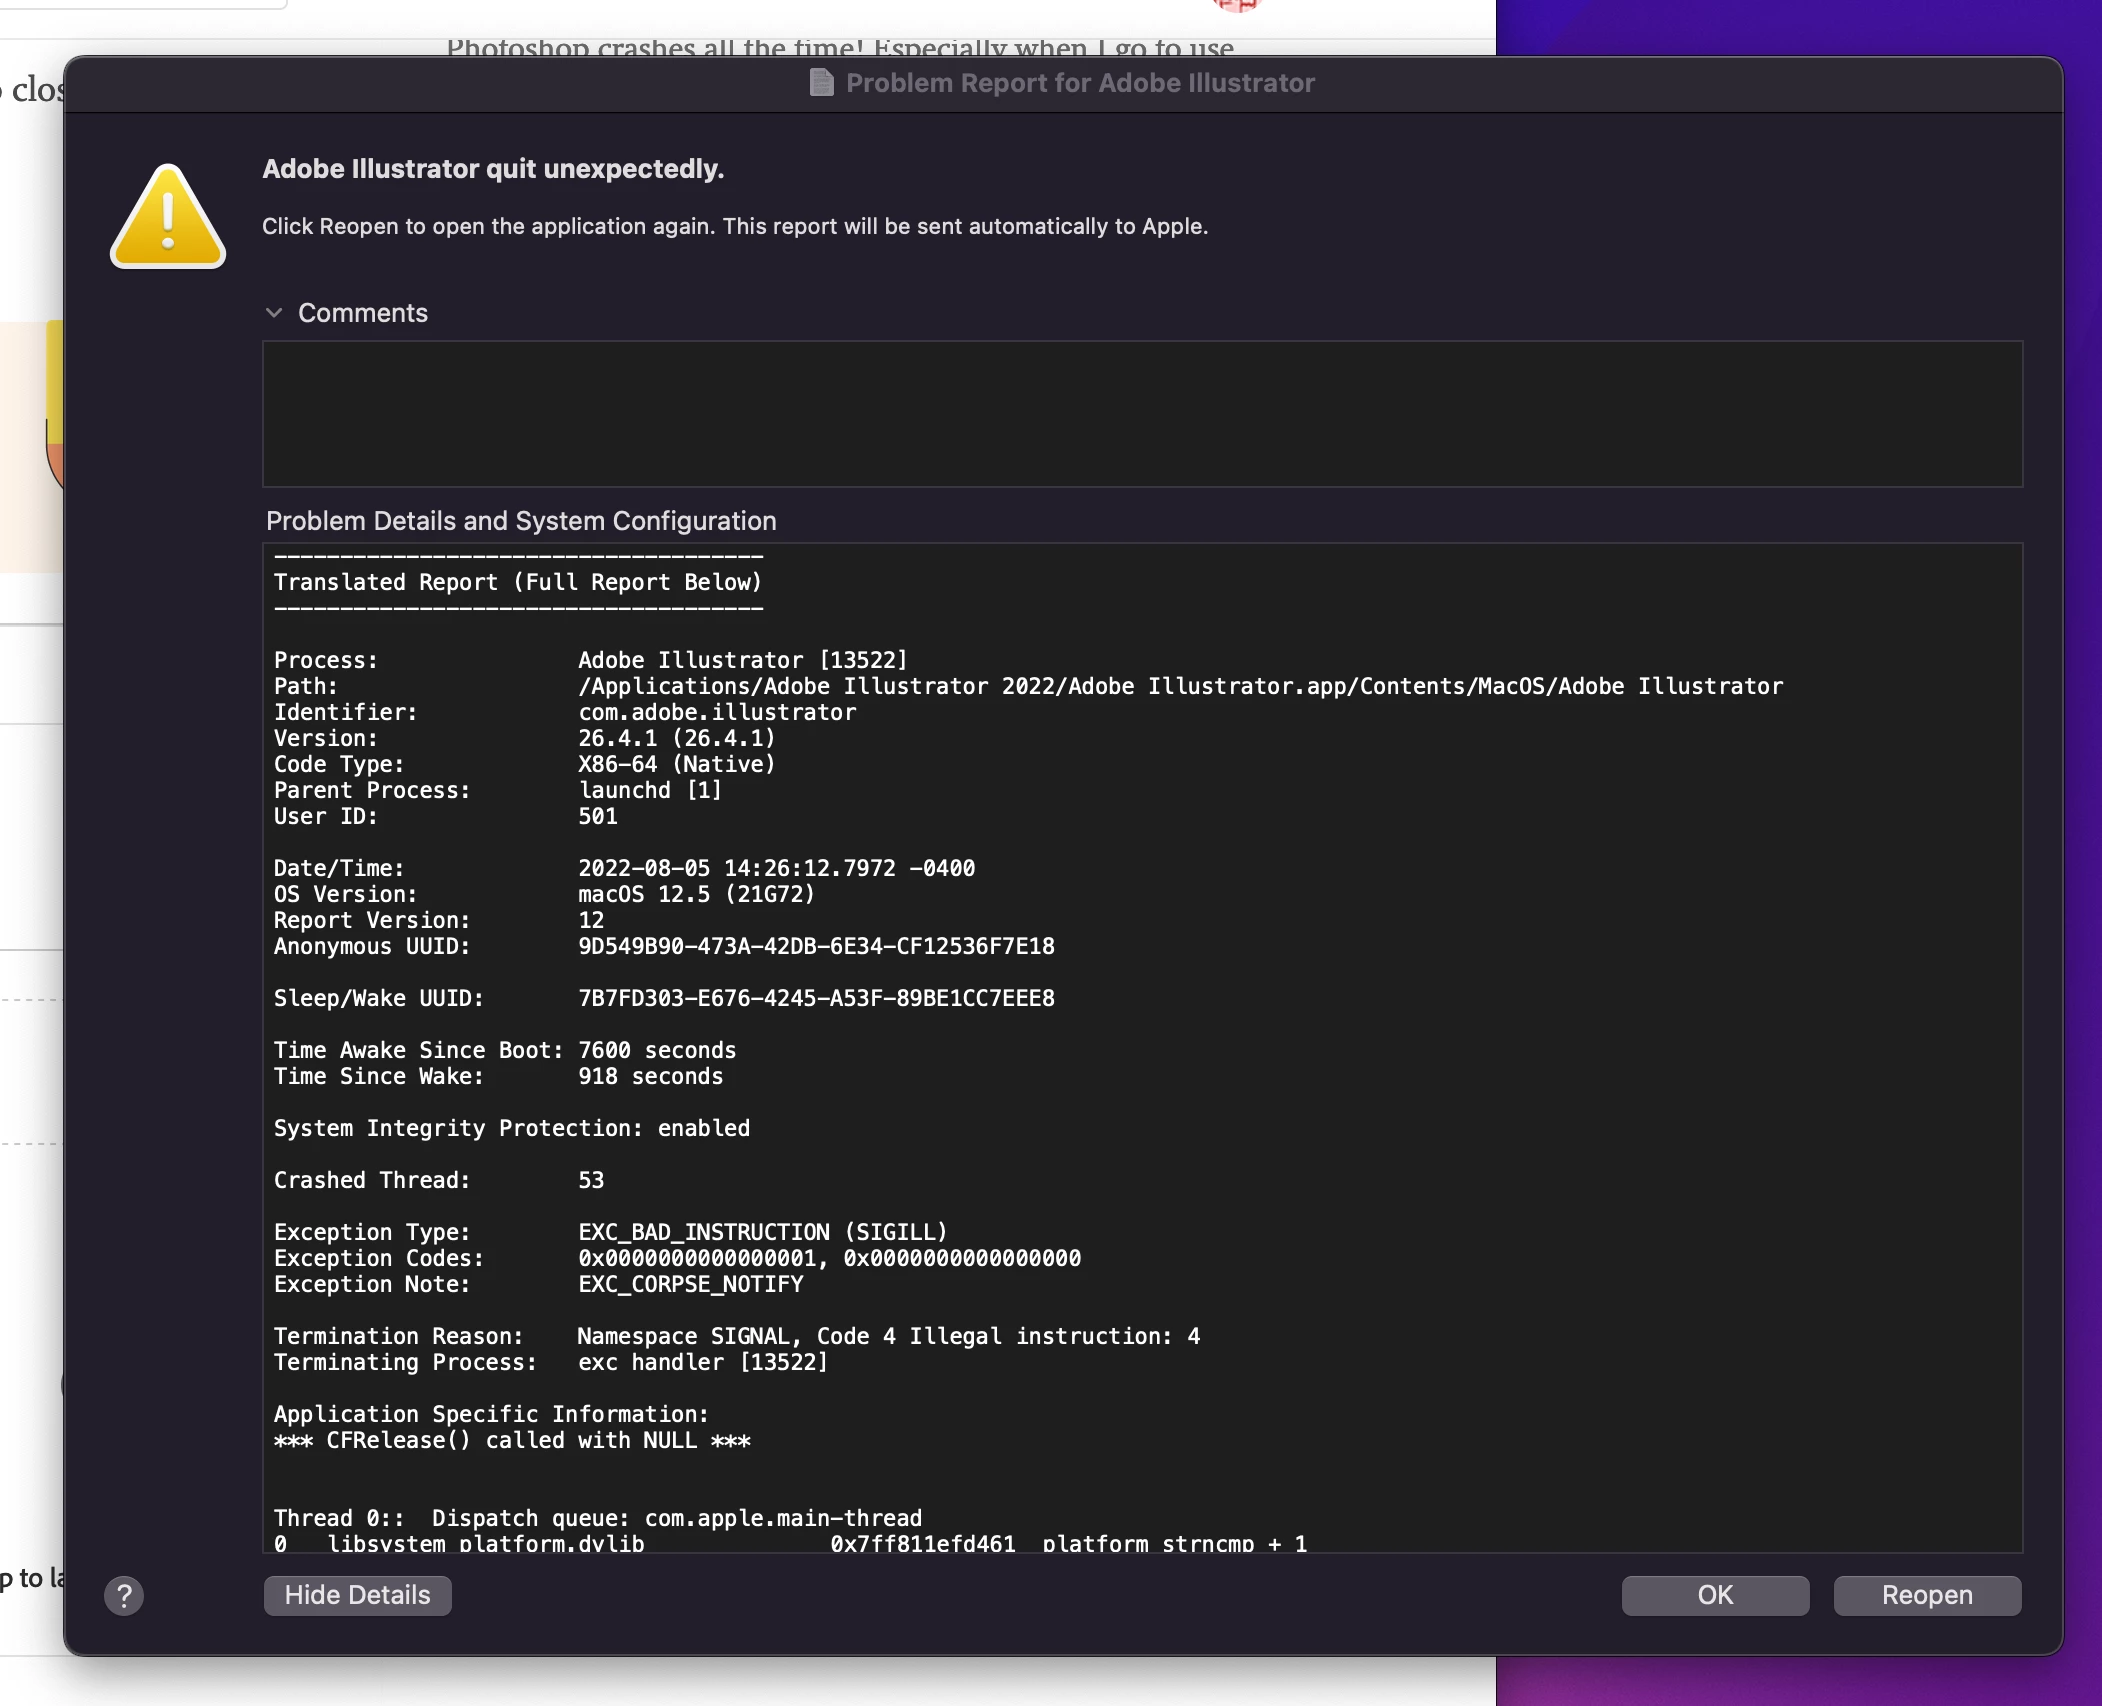Click inside the empty Comments text box
This screenshot has height=1706, width=2102.
click(x=1141, y=414)
